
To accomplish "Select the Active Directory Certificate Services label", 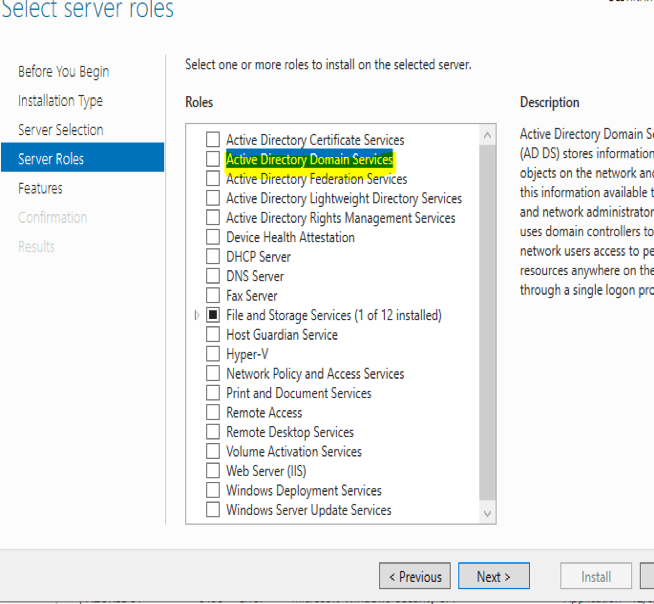I will coord(315,140).
